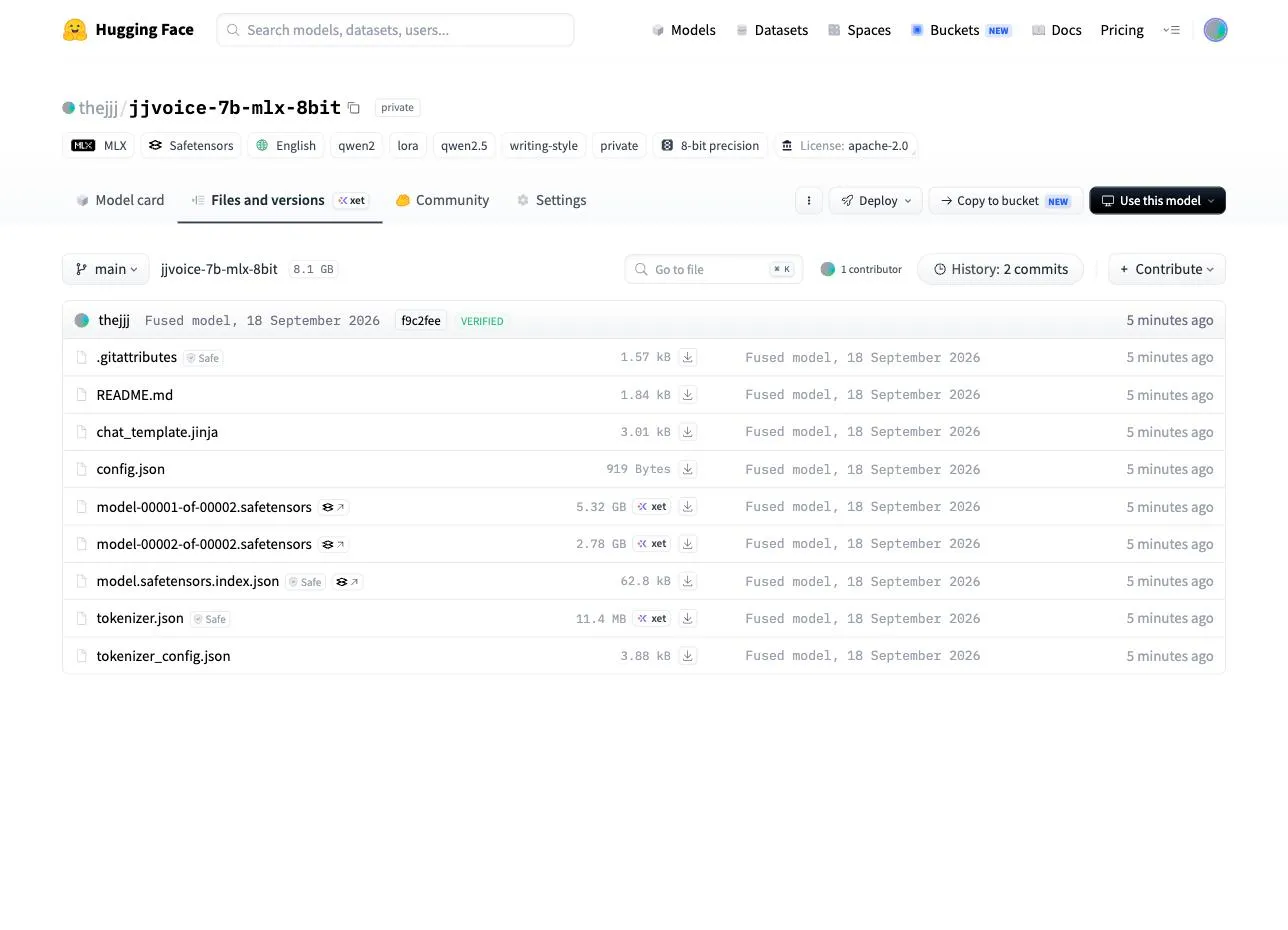Open the thejjj owner link in title

(98, 108)
